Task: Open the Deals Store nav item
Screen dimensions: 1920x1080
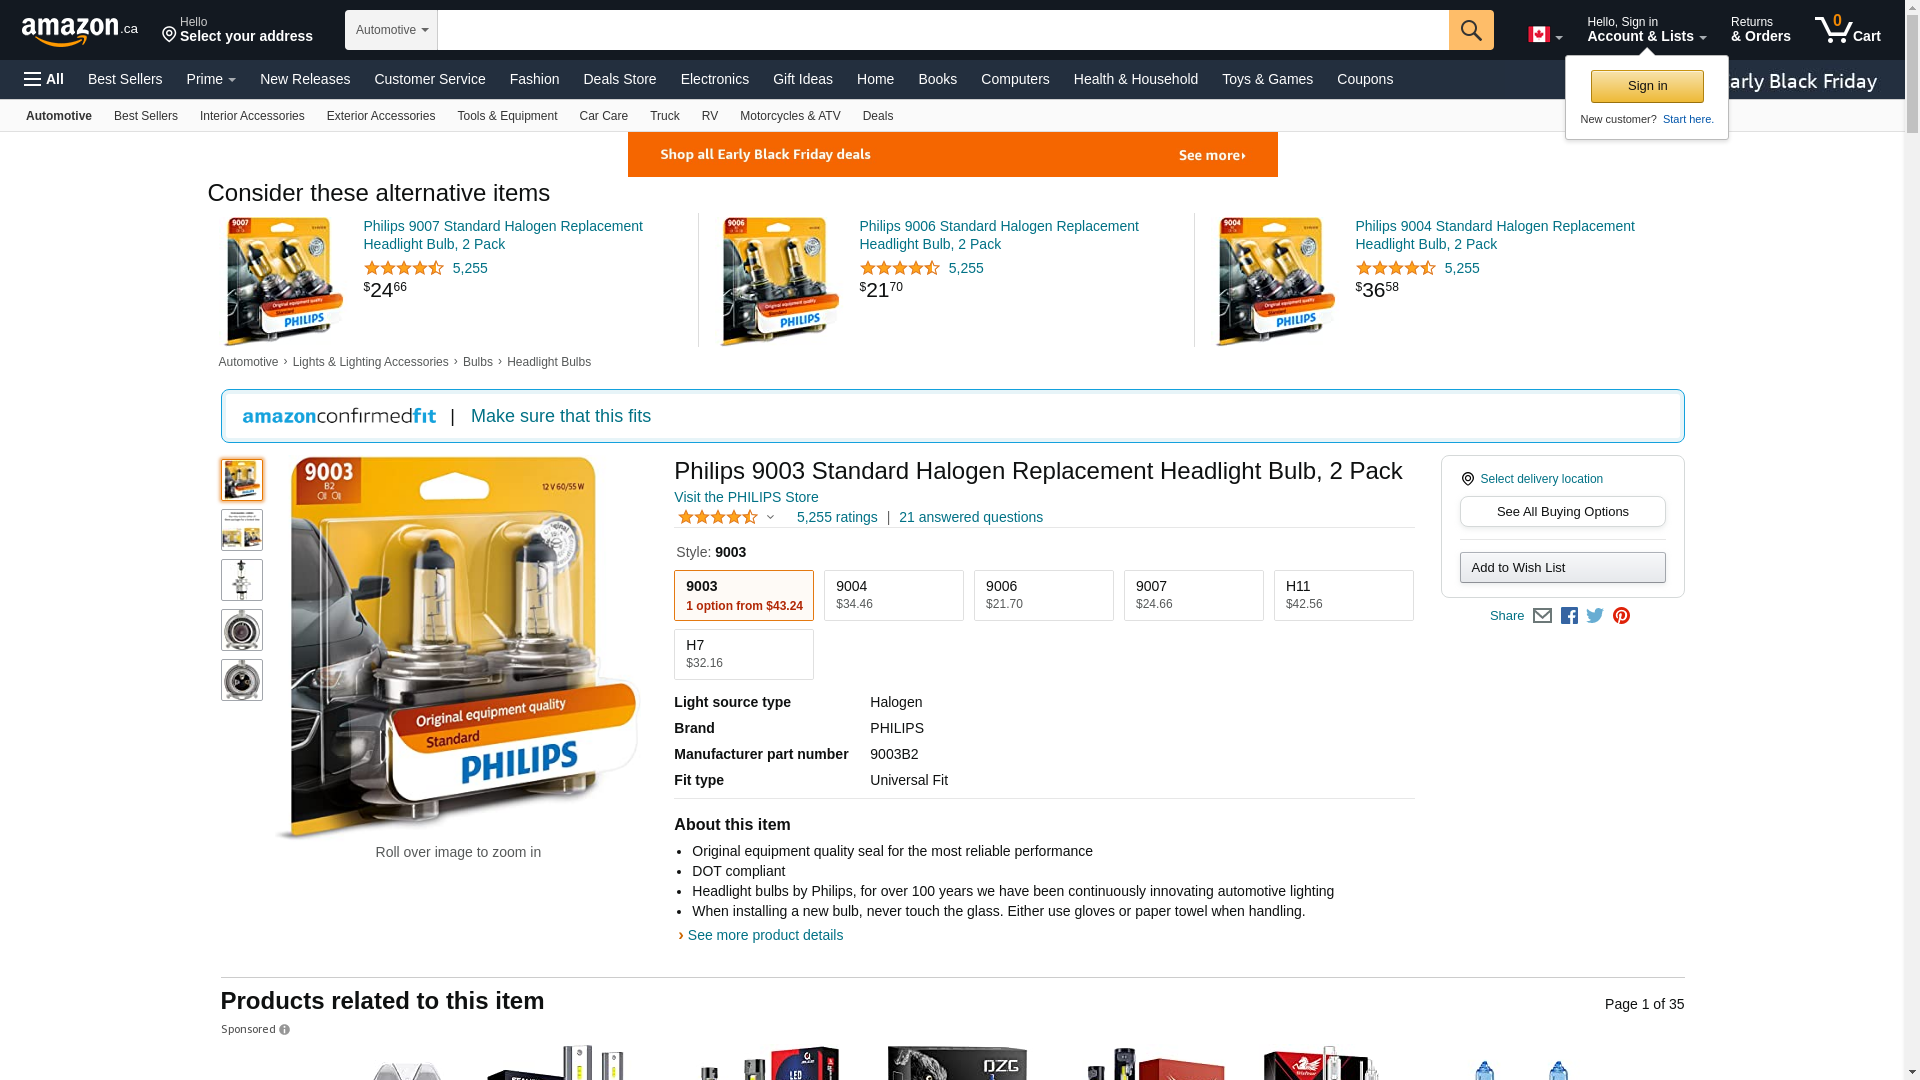Action: [619, 79]
